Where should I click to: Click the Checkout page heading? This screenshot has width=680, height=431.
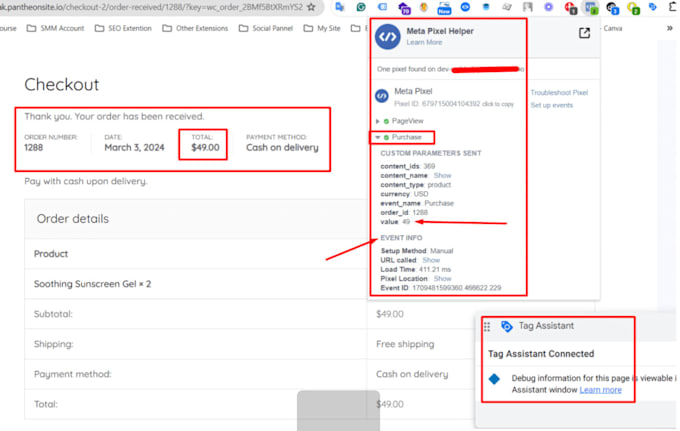pyautogui.click(x=62, y=85)
